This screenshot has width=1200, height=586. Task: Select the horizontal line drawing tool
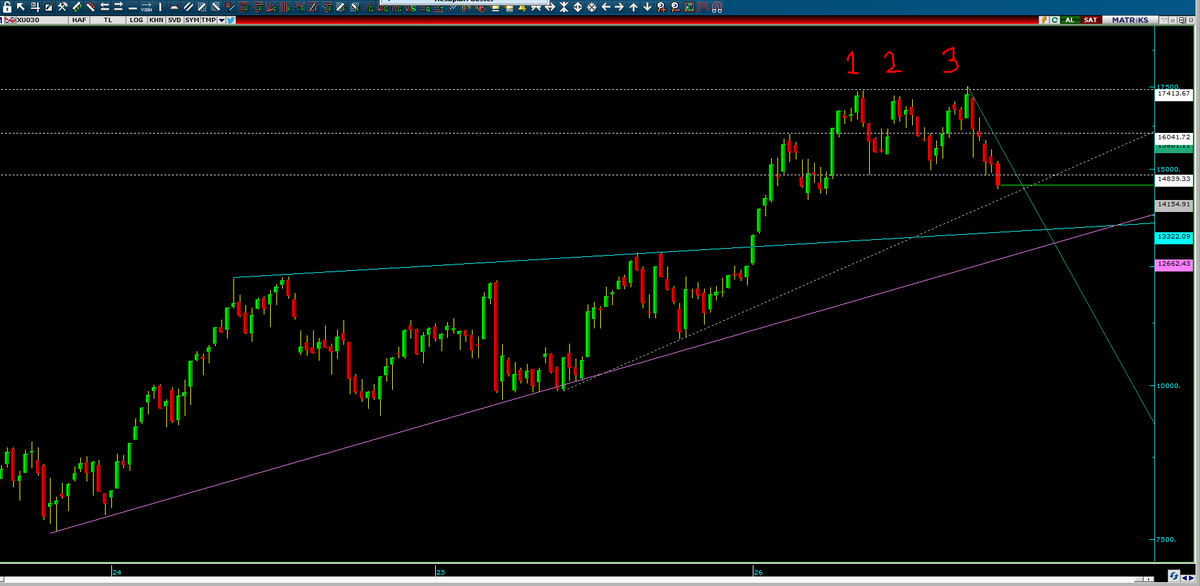point(133,7)
